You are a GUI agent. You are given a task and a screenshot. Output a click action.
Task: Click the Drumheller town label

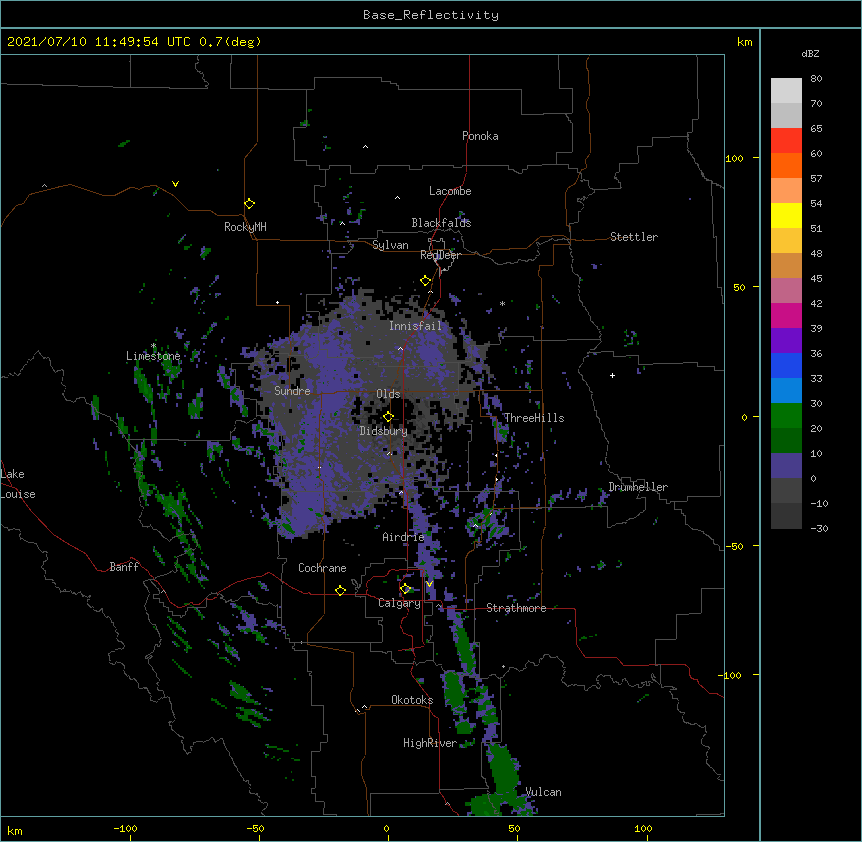point(638,487)
